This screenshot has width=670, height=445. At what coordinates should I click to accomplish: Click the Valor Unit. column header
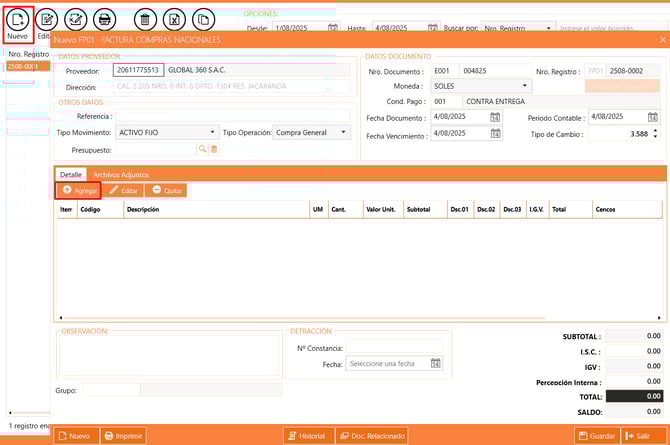383,209
